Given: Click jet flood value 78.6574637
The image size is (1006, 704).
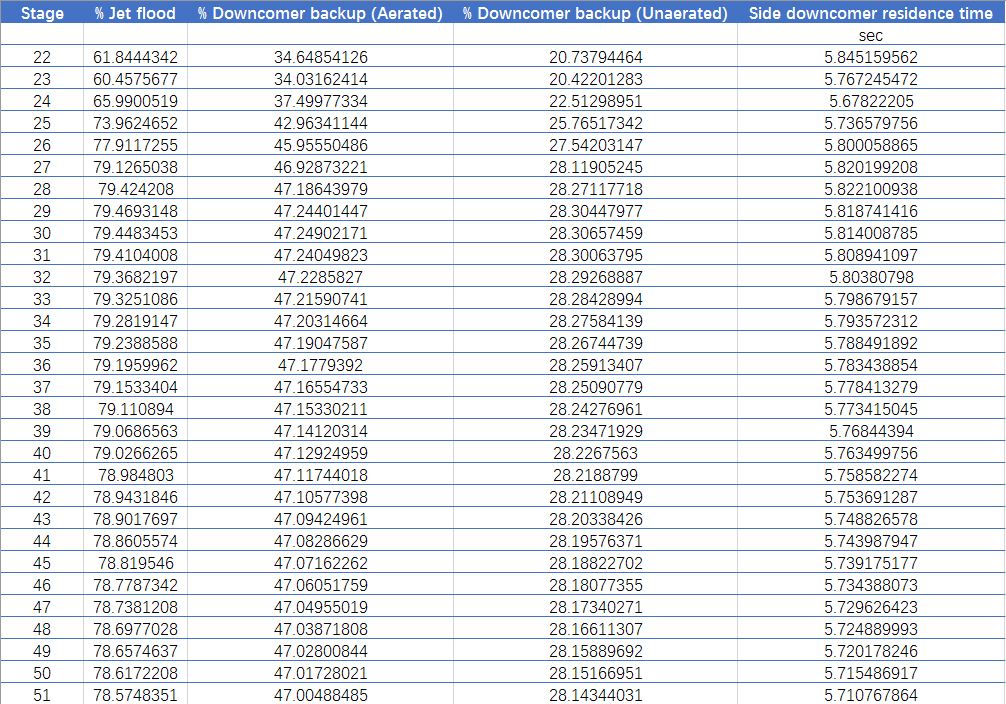Looking at the screenshot, I should [x=135, y=651].
